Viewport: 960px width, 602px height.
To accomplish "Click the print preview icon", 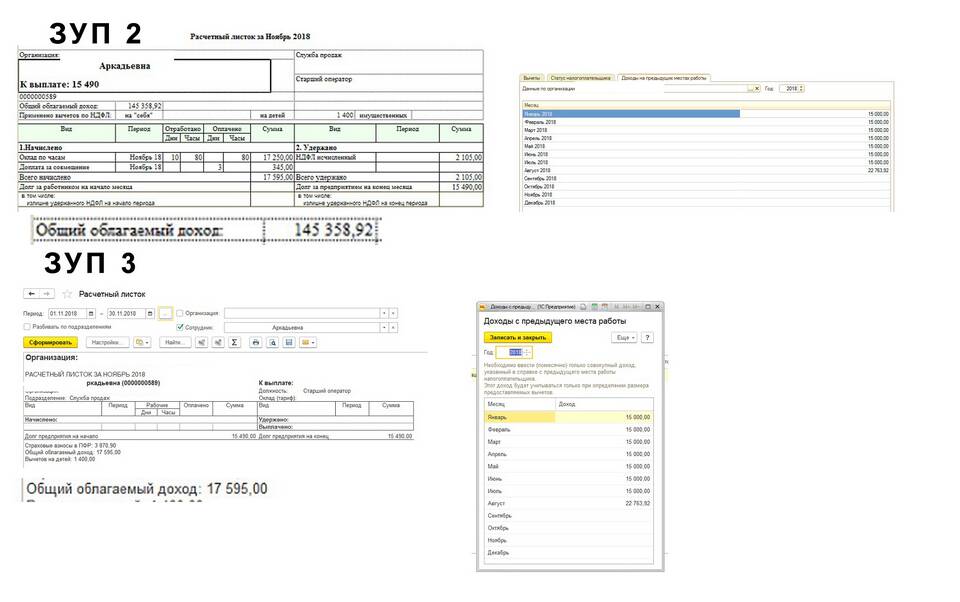I will [x=272, y=342].
